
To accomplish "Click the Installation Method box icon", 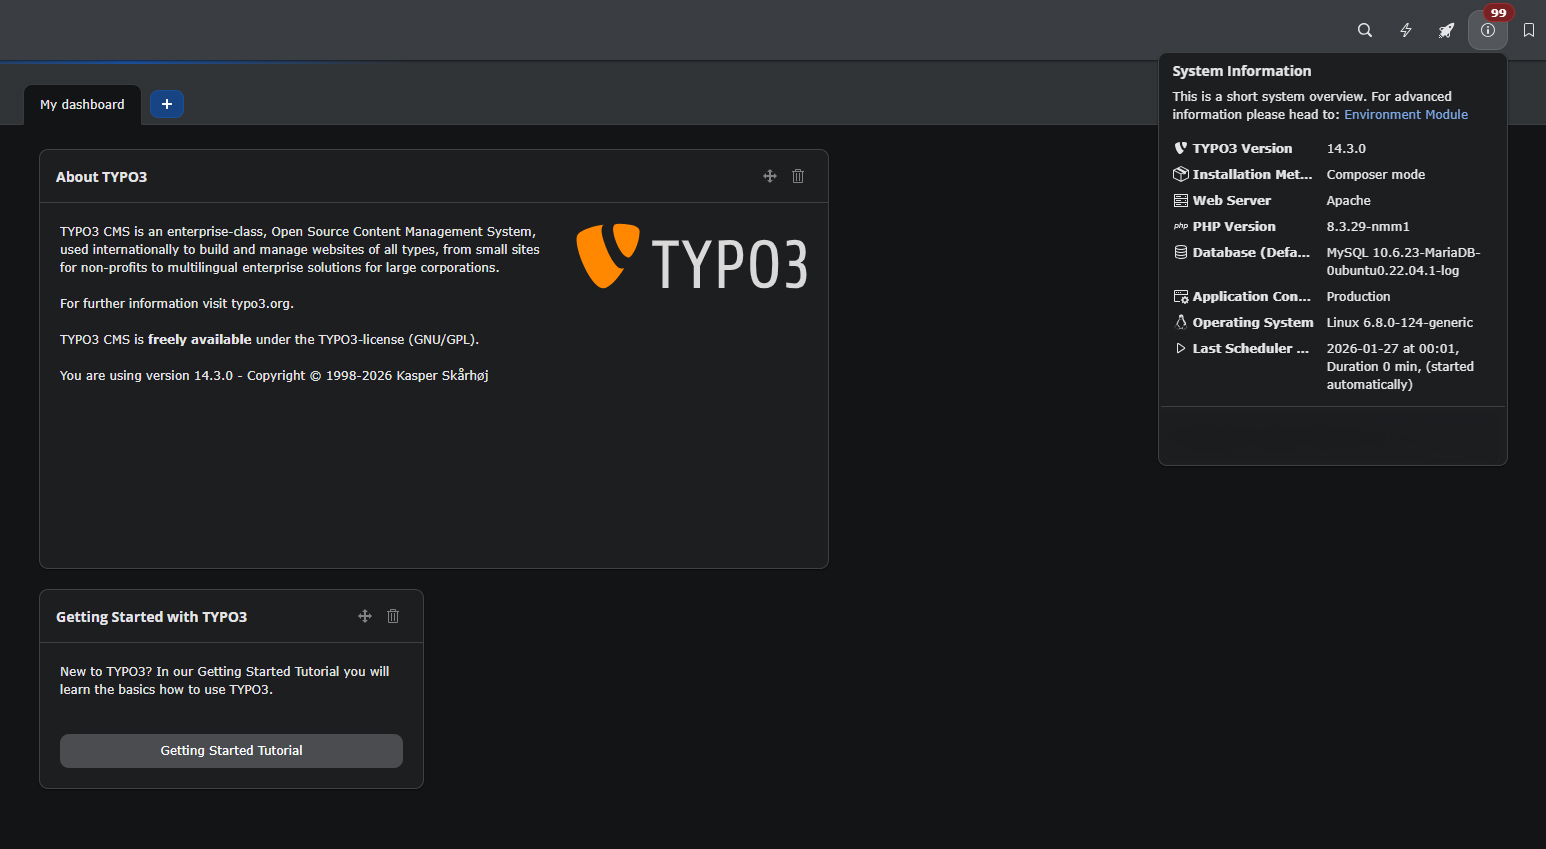I will click(1181, 174).
